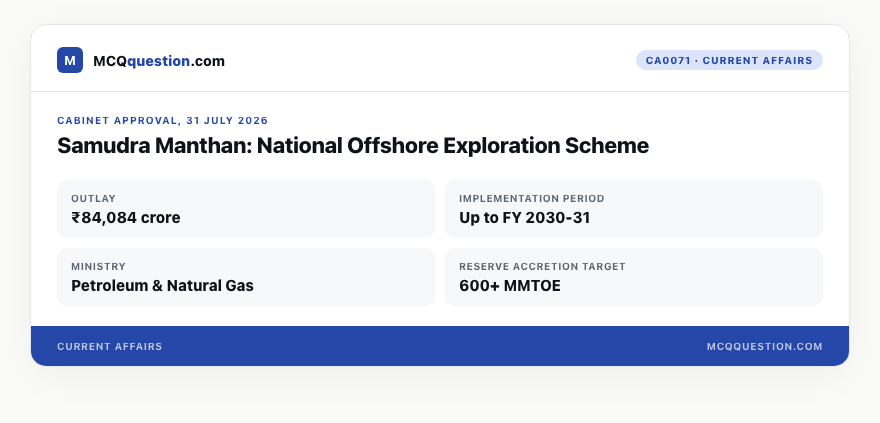Screen dimensions: 880x423
Task: Open the MCQquestion.com site name link
Action: point(159,61)
